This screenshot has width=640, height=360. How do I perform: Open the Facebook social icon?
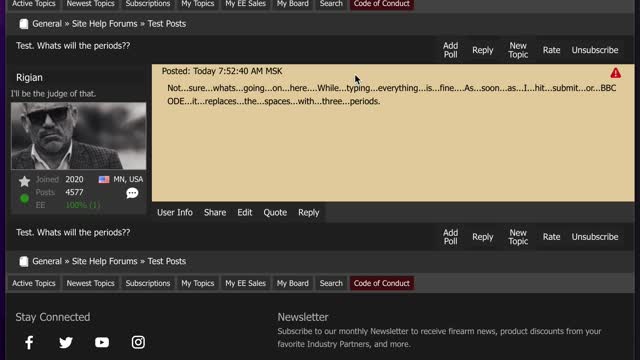pyautogui.click(x=29, y=342)
